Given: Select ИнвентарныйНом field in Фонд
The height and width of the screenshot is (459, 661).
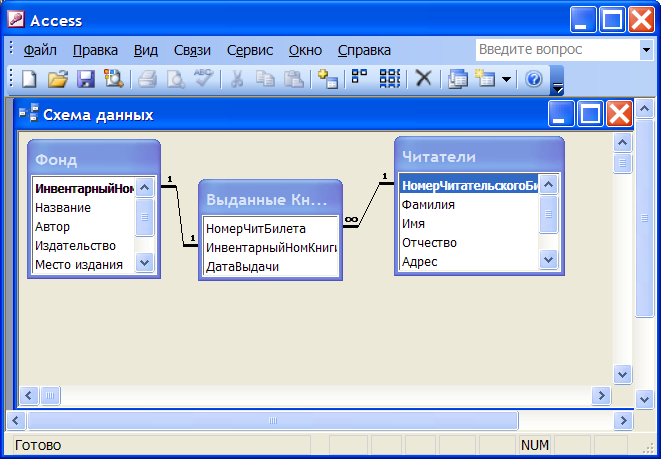Looking at the screenshot, I should click(x=83, y=188).
